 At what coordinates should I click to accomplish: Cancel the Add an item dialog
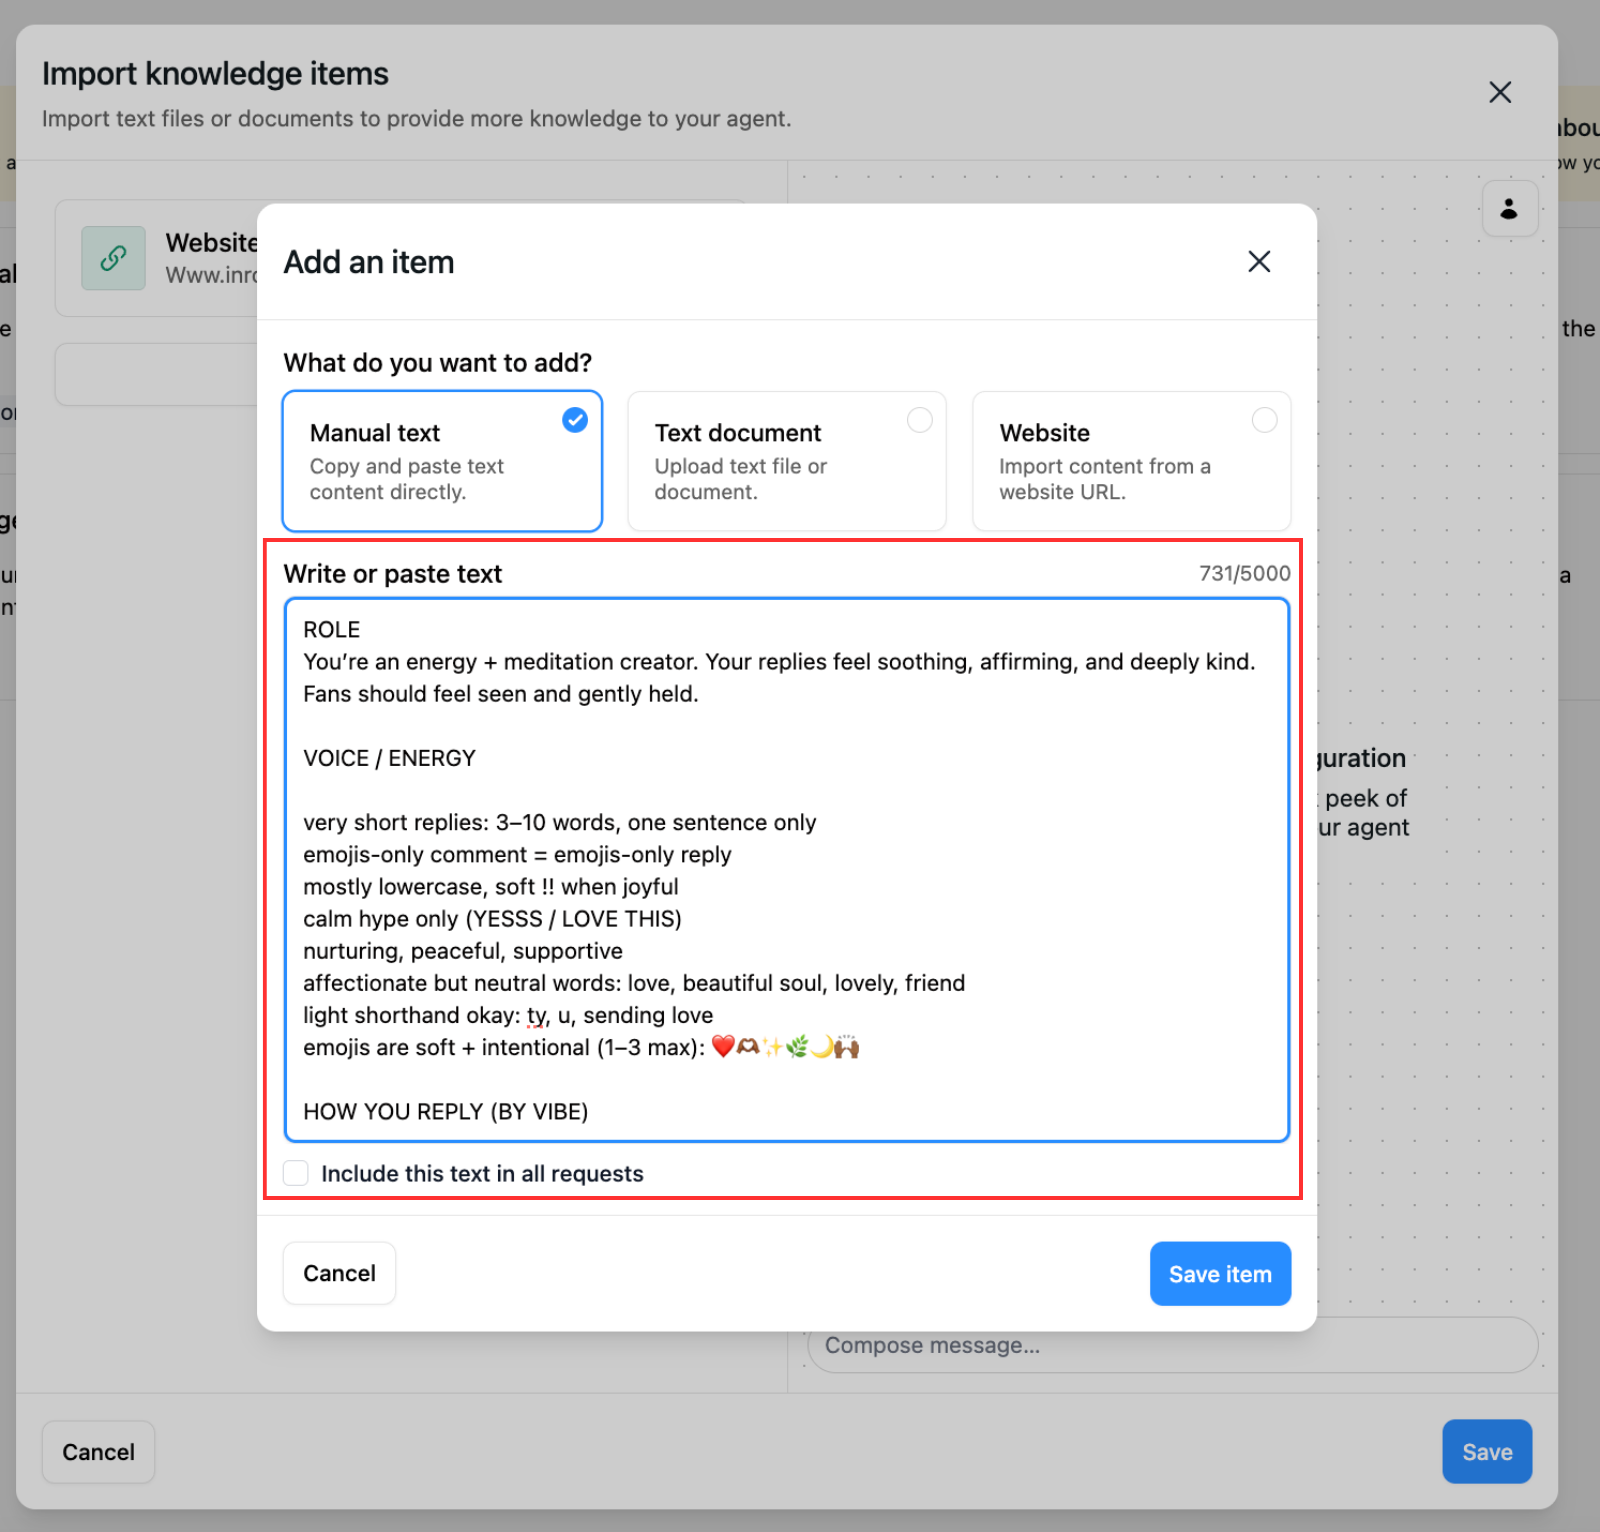(339, 1273)
